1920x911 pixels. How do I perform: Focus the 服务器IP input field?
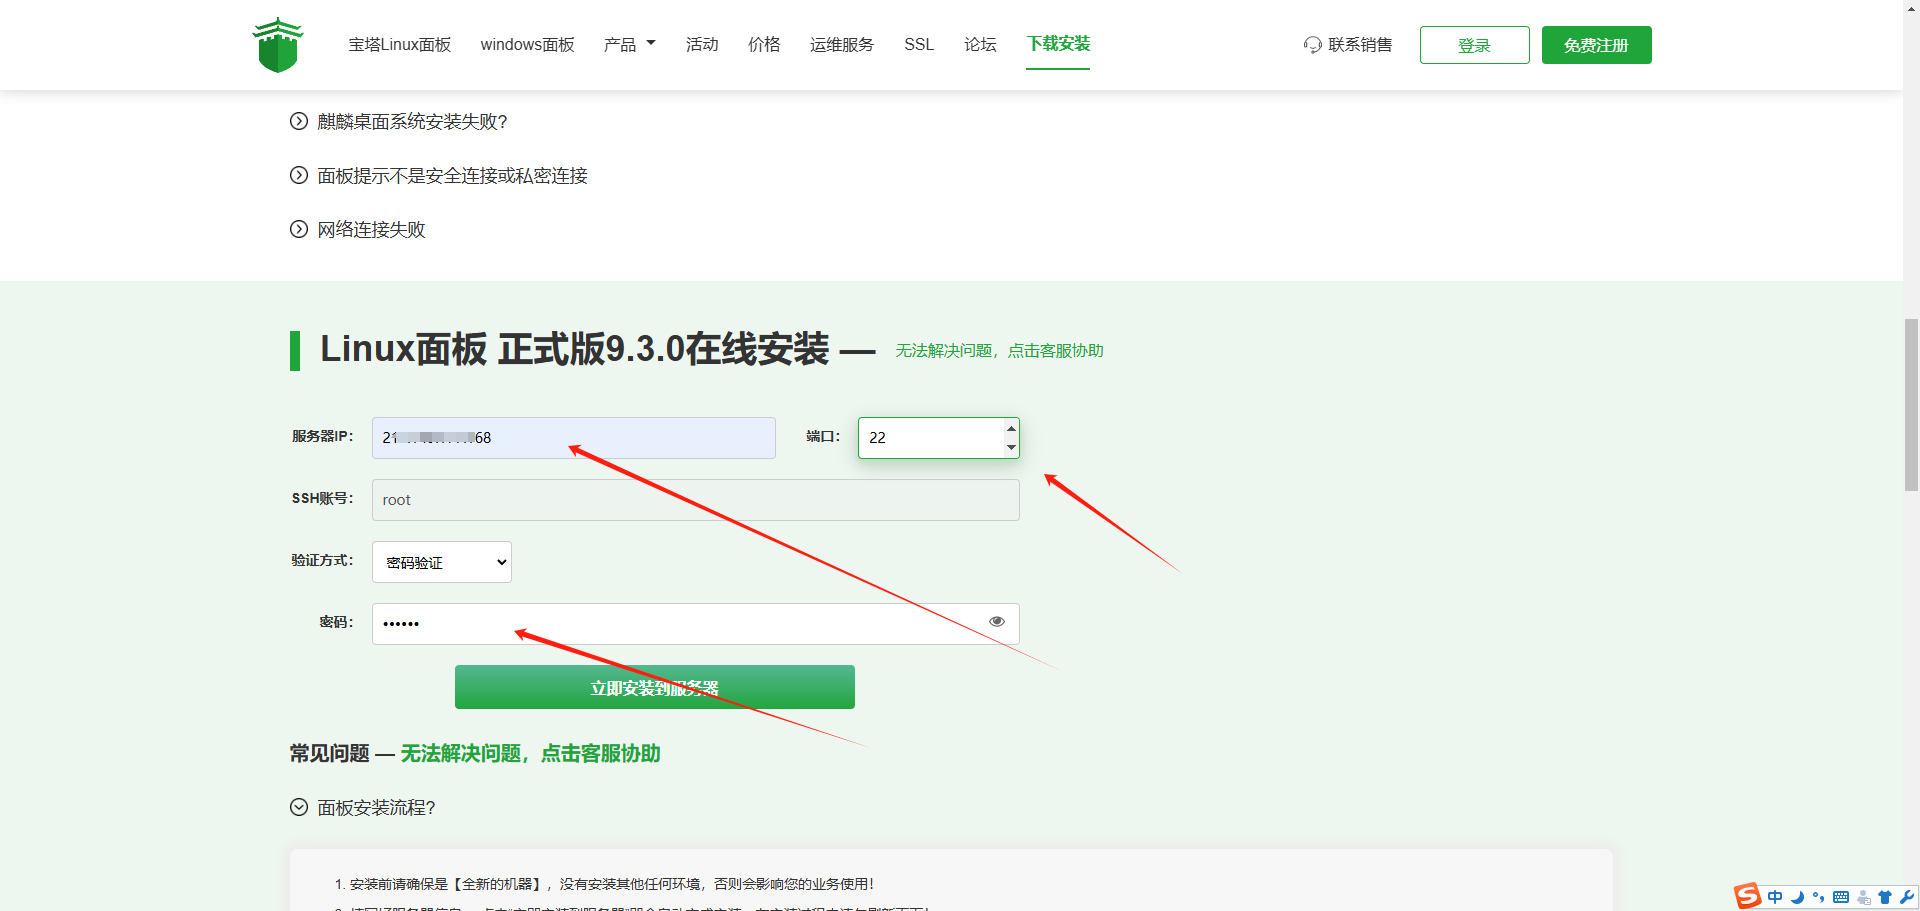point(574,438)
